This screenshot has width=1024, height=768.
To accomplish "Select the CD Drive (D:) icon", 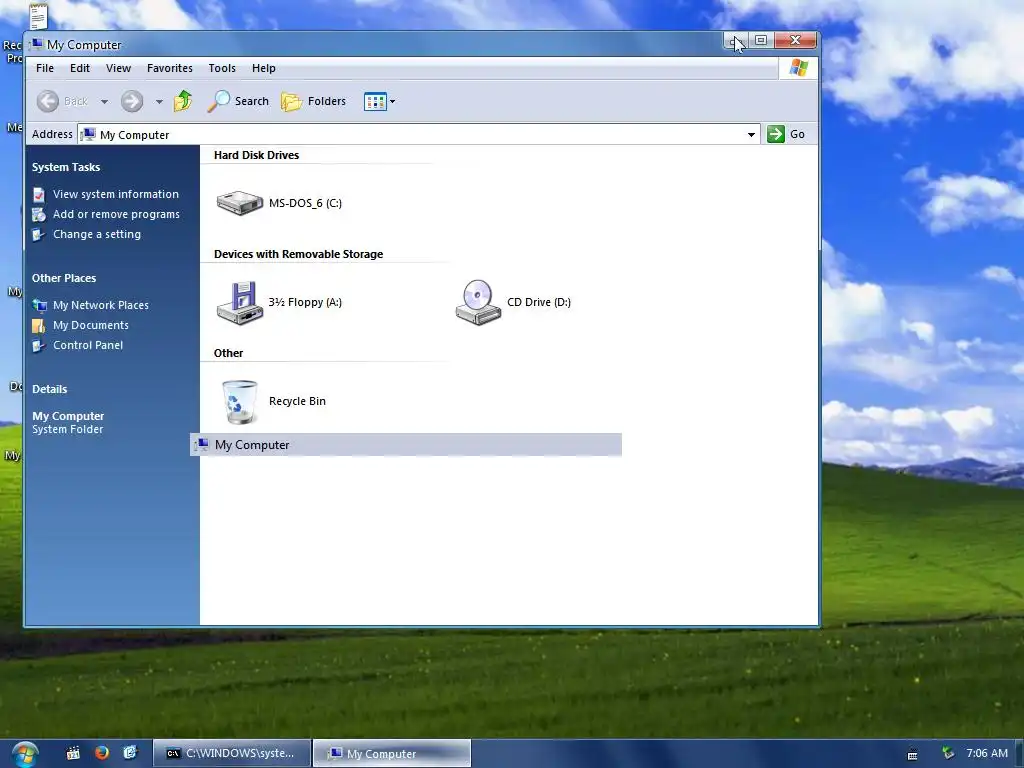I will coord(478,302).
